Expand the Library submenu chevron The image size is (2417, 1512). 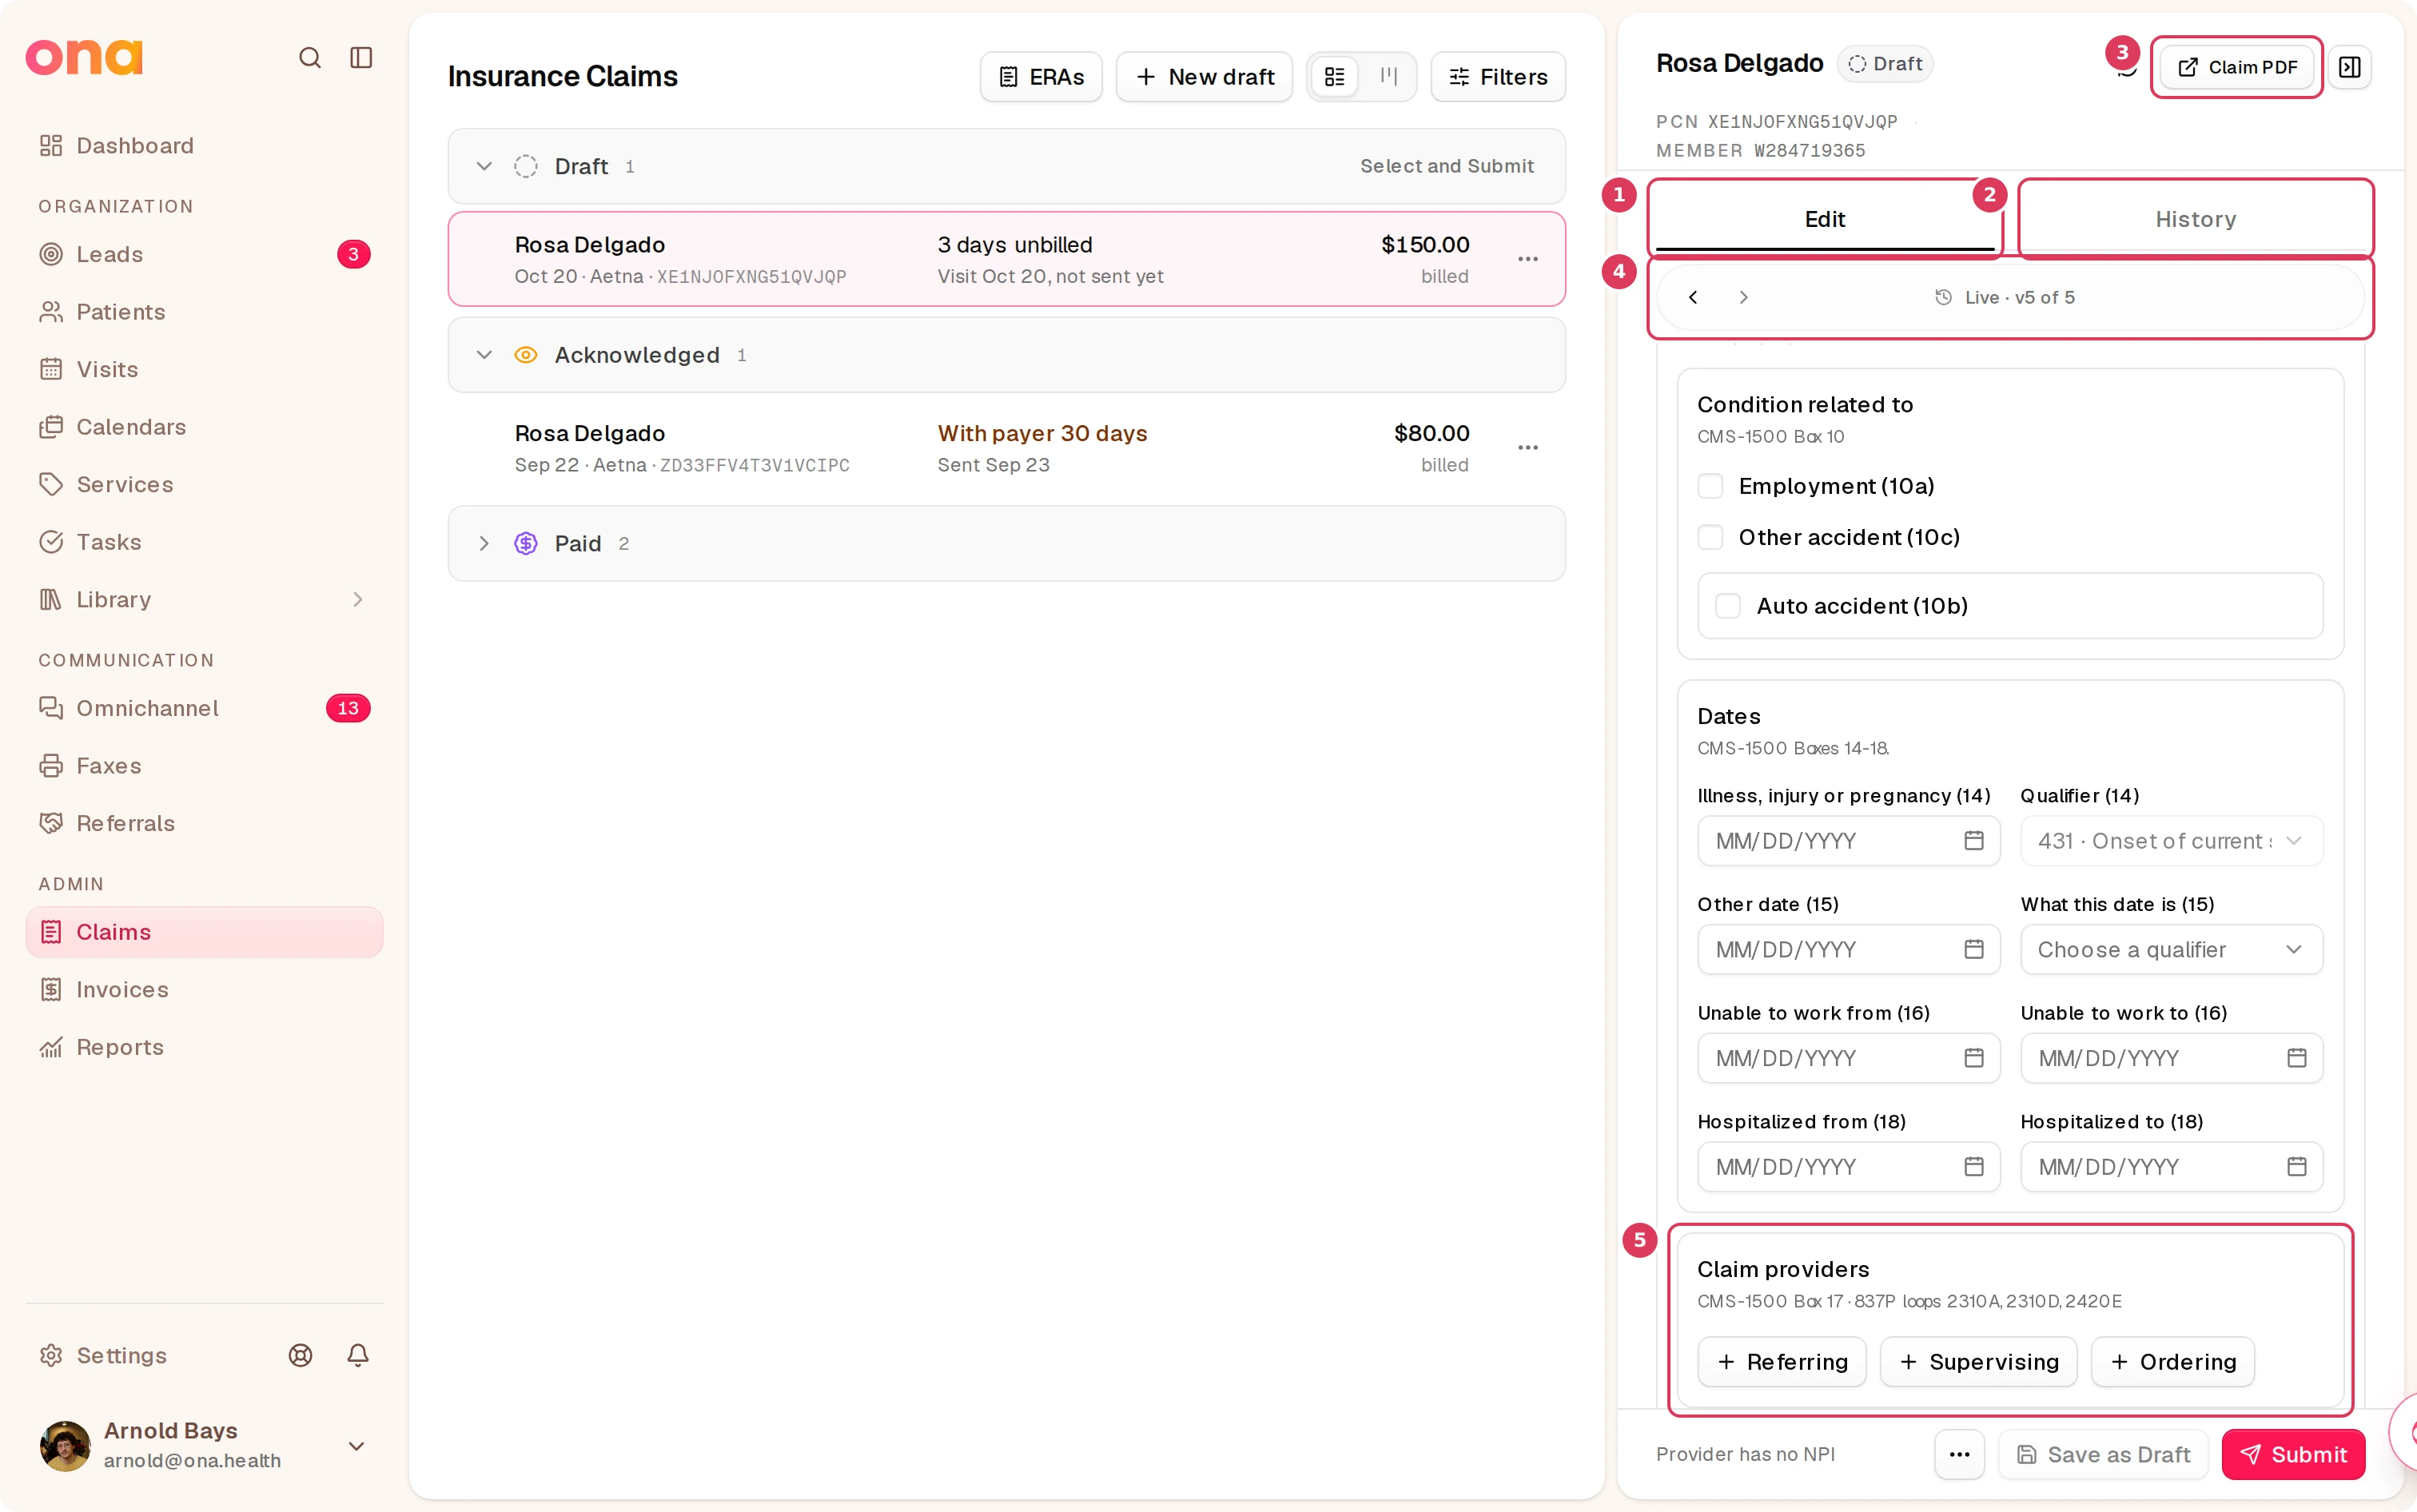click(x=358, y=600)
